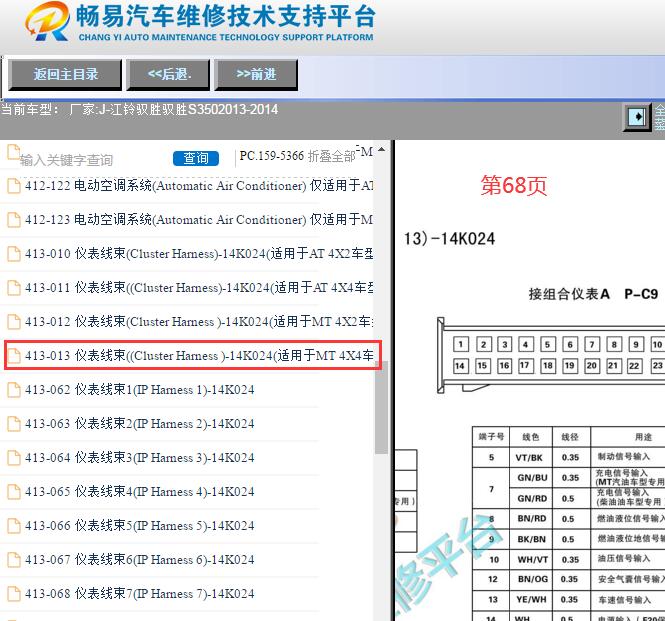Click the document icon beside 413-065
The image size is (665, 621).
tap(14, 491)
